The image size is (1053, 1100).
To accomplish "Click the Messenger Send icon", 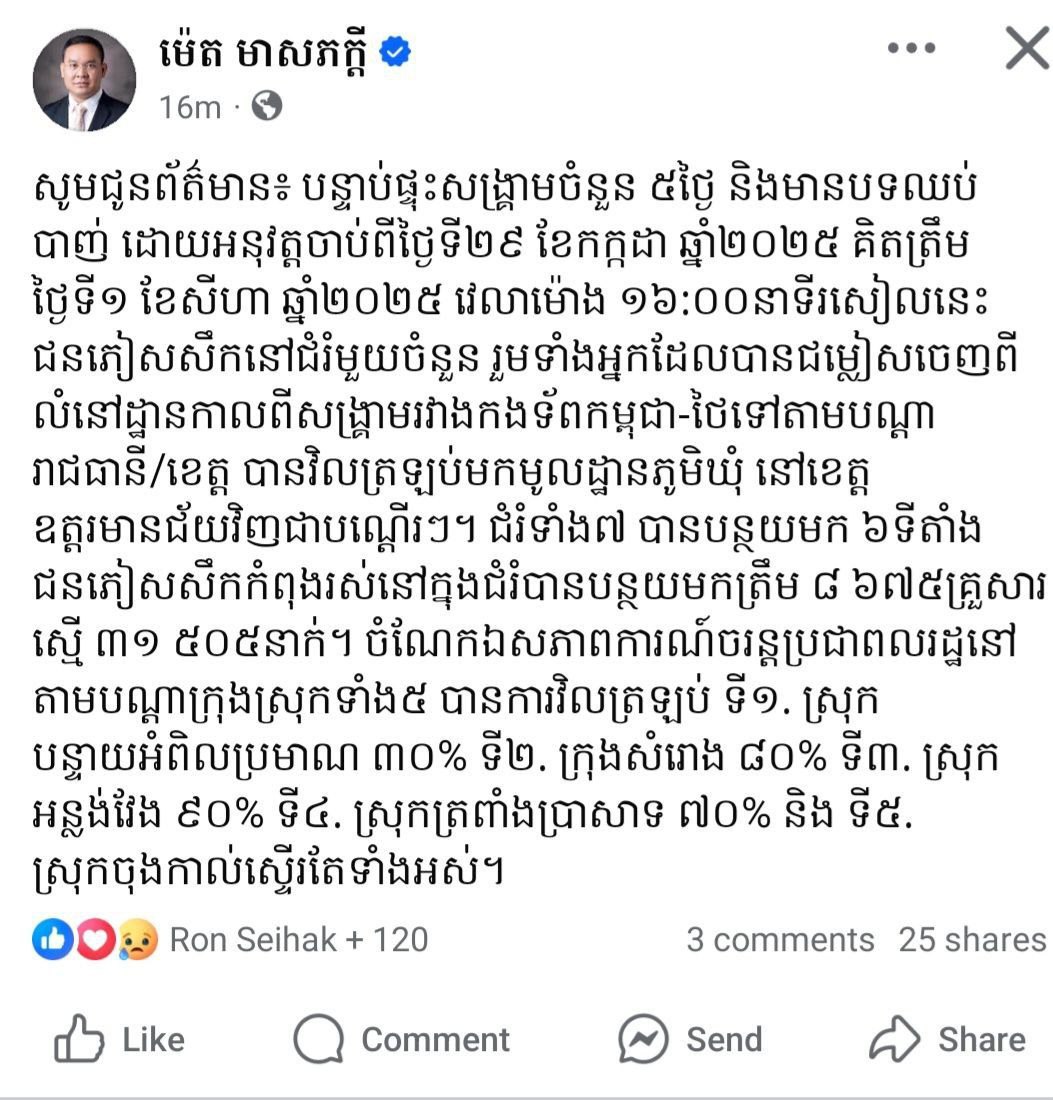I will (643, 1040).
